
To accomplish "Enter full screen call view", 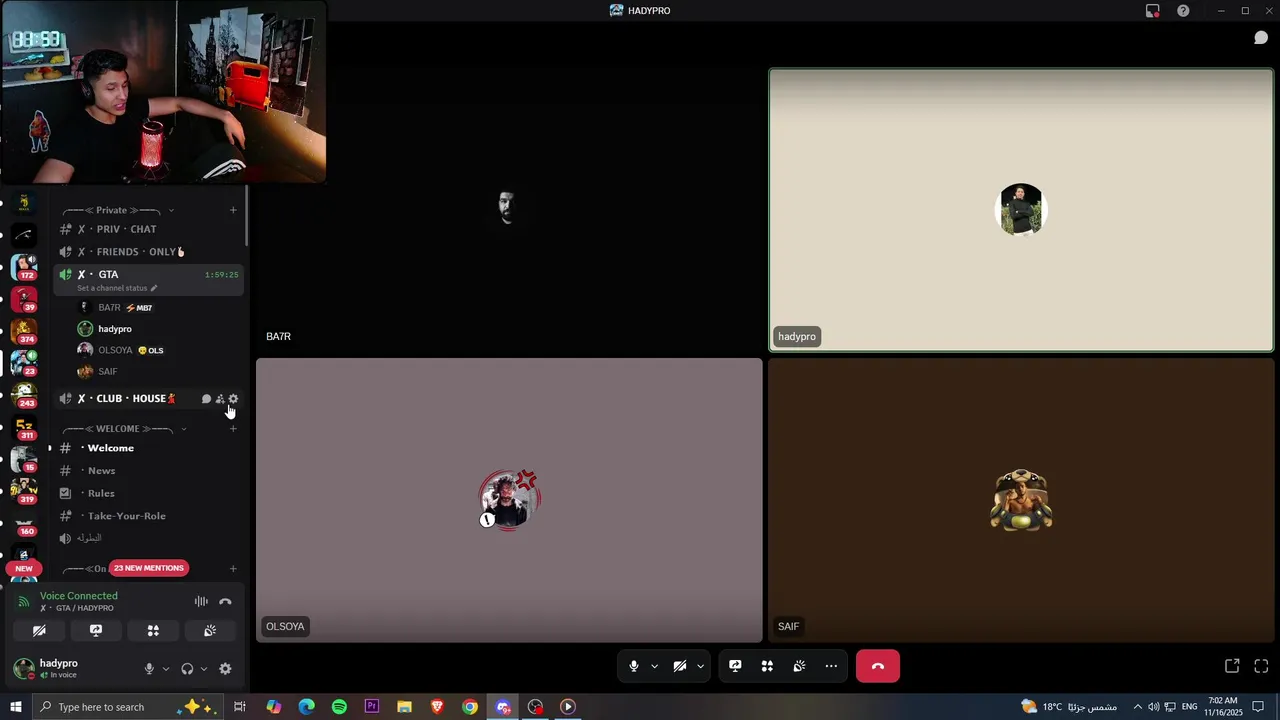I will (x=1261, y=666).
